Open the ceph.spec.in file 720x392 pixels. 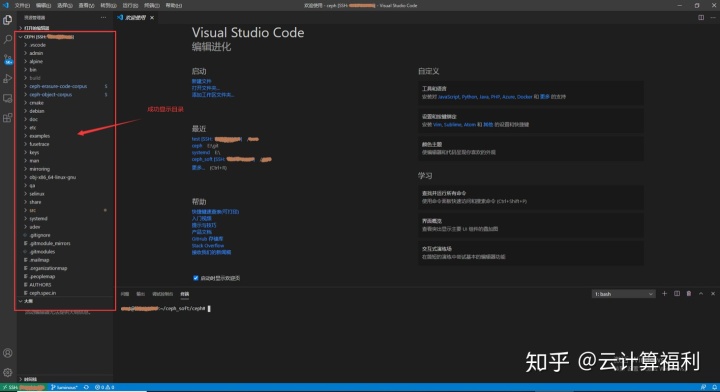tap(64, 293)
